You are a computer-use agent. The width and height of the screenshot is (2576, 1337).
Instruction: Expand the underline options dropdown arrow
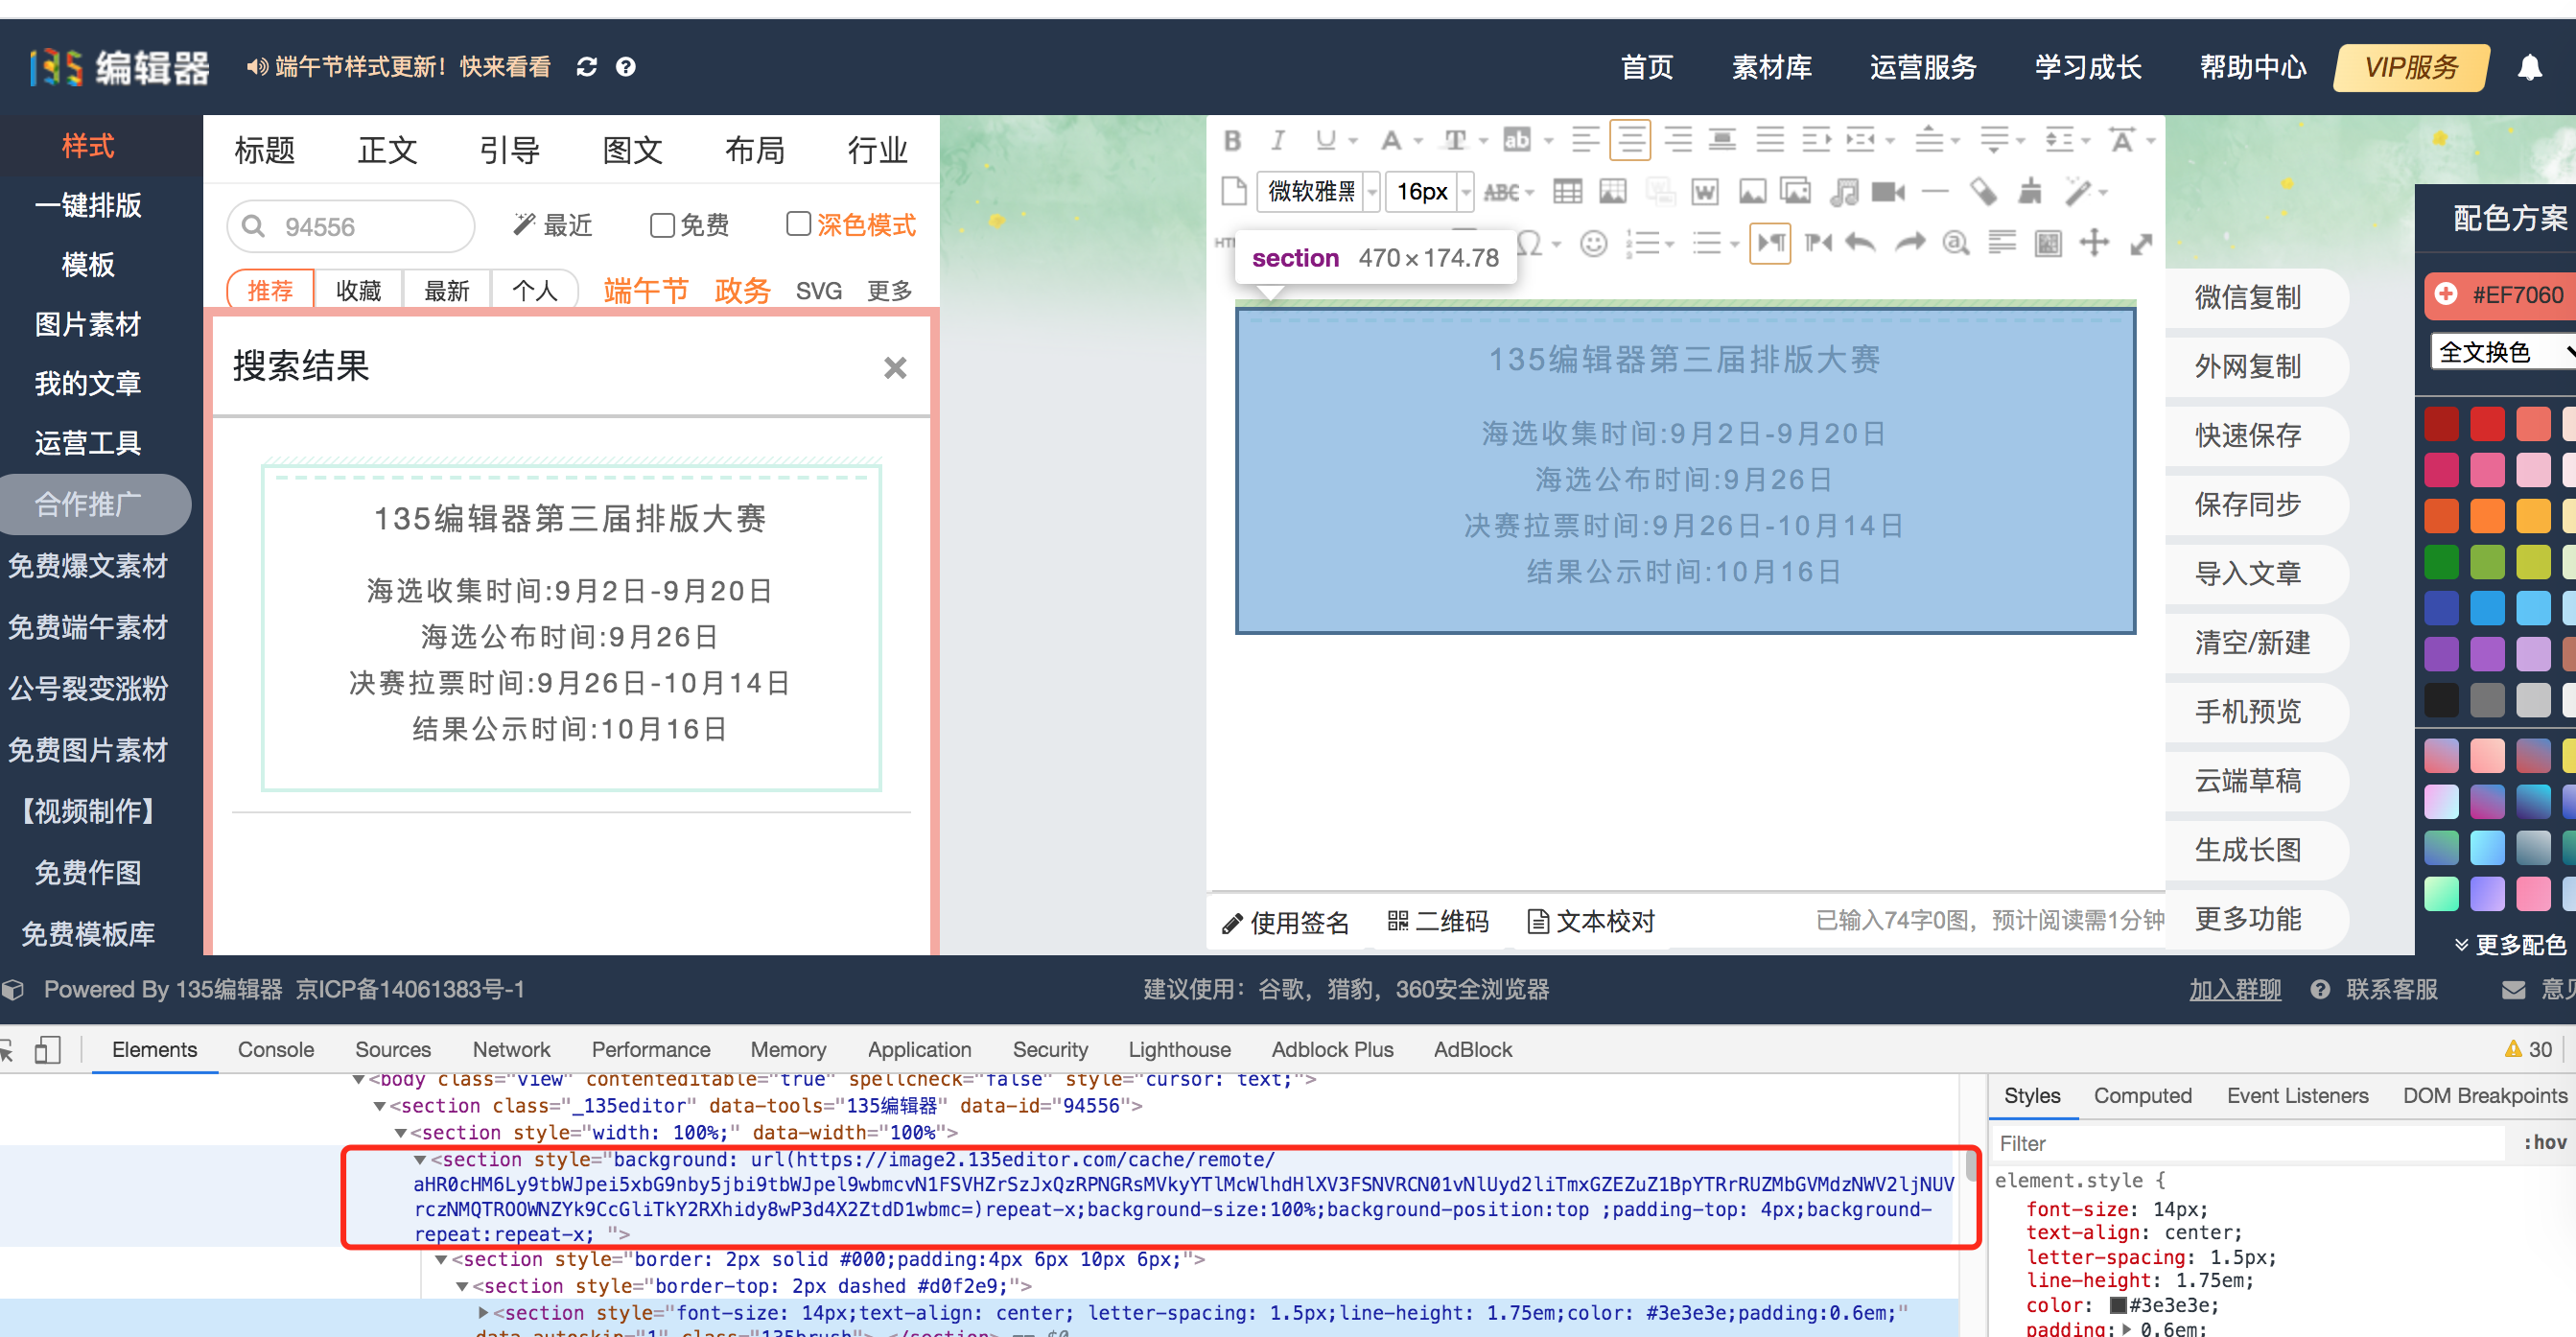(x=1354, y=140)
